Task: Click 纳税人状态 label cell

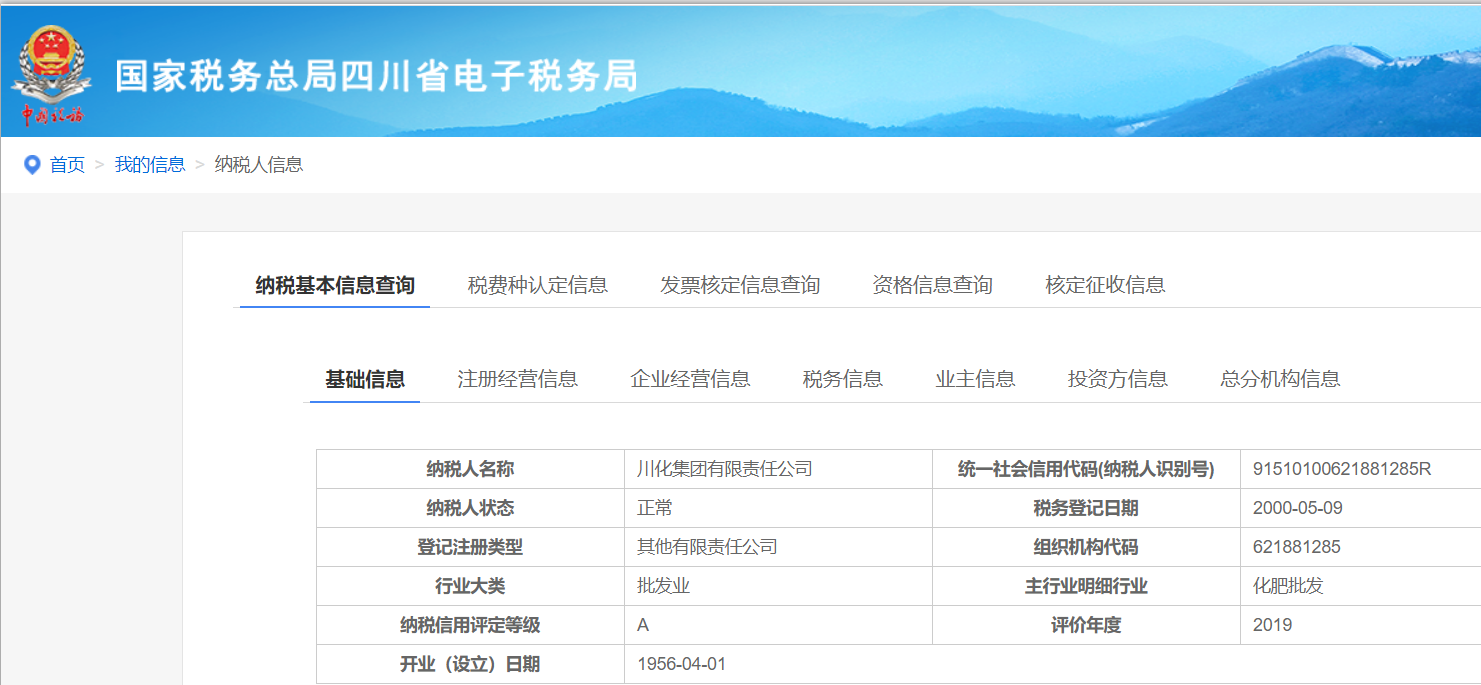Action: click(x=470, y=508)
